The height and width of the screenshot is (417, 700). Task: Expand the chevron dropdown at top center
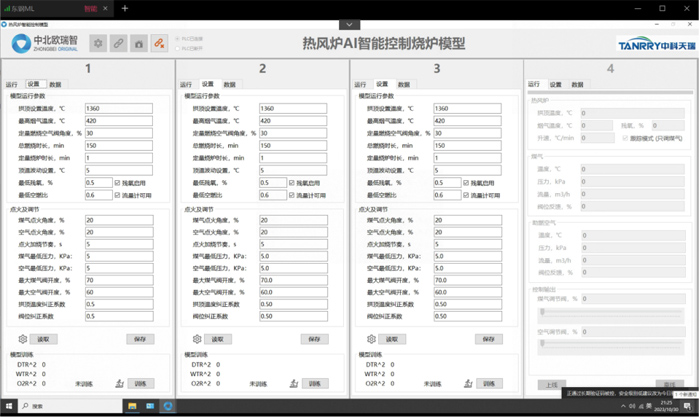(x=347, y=23)
